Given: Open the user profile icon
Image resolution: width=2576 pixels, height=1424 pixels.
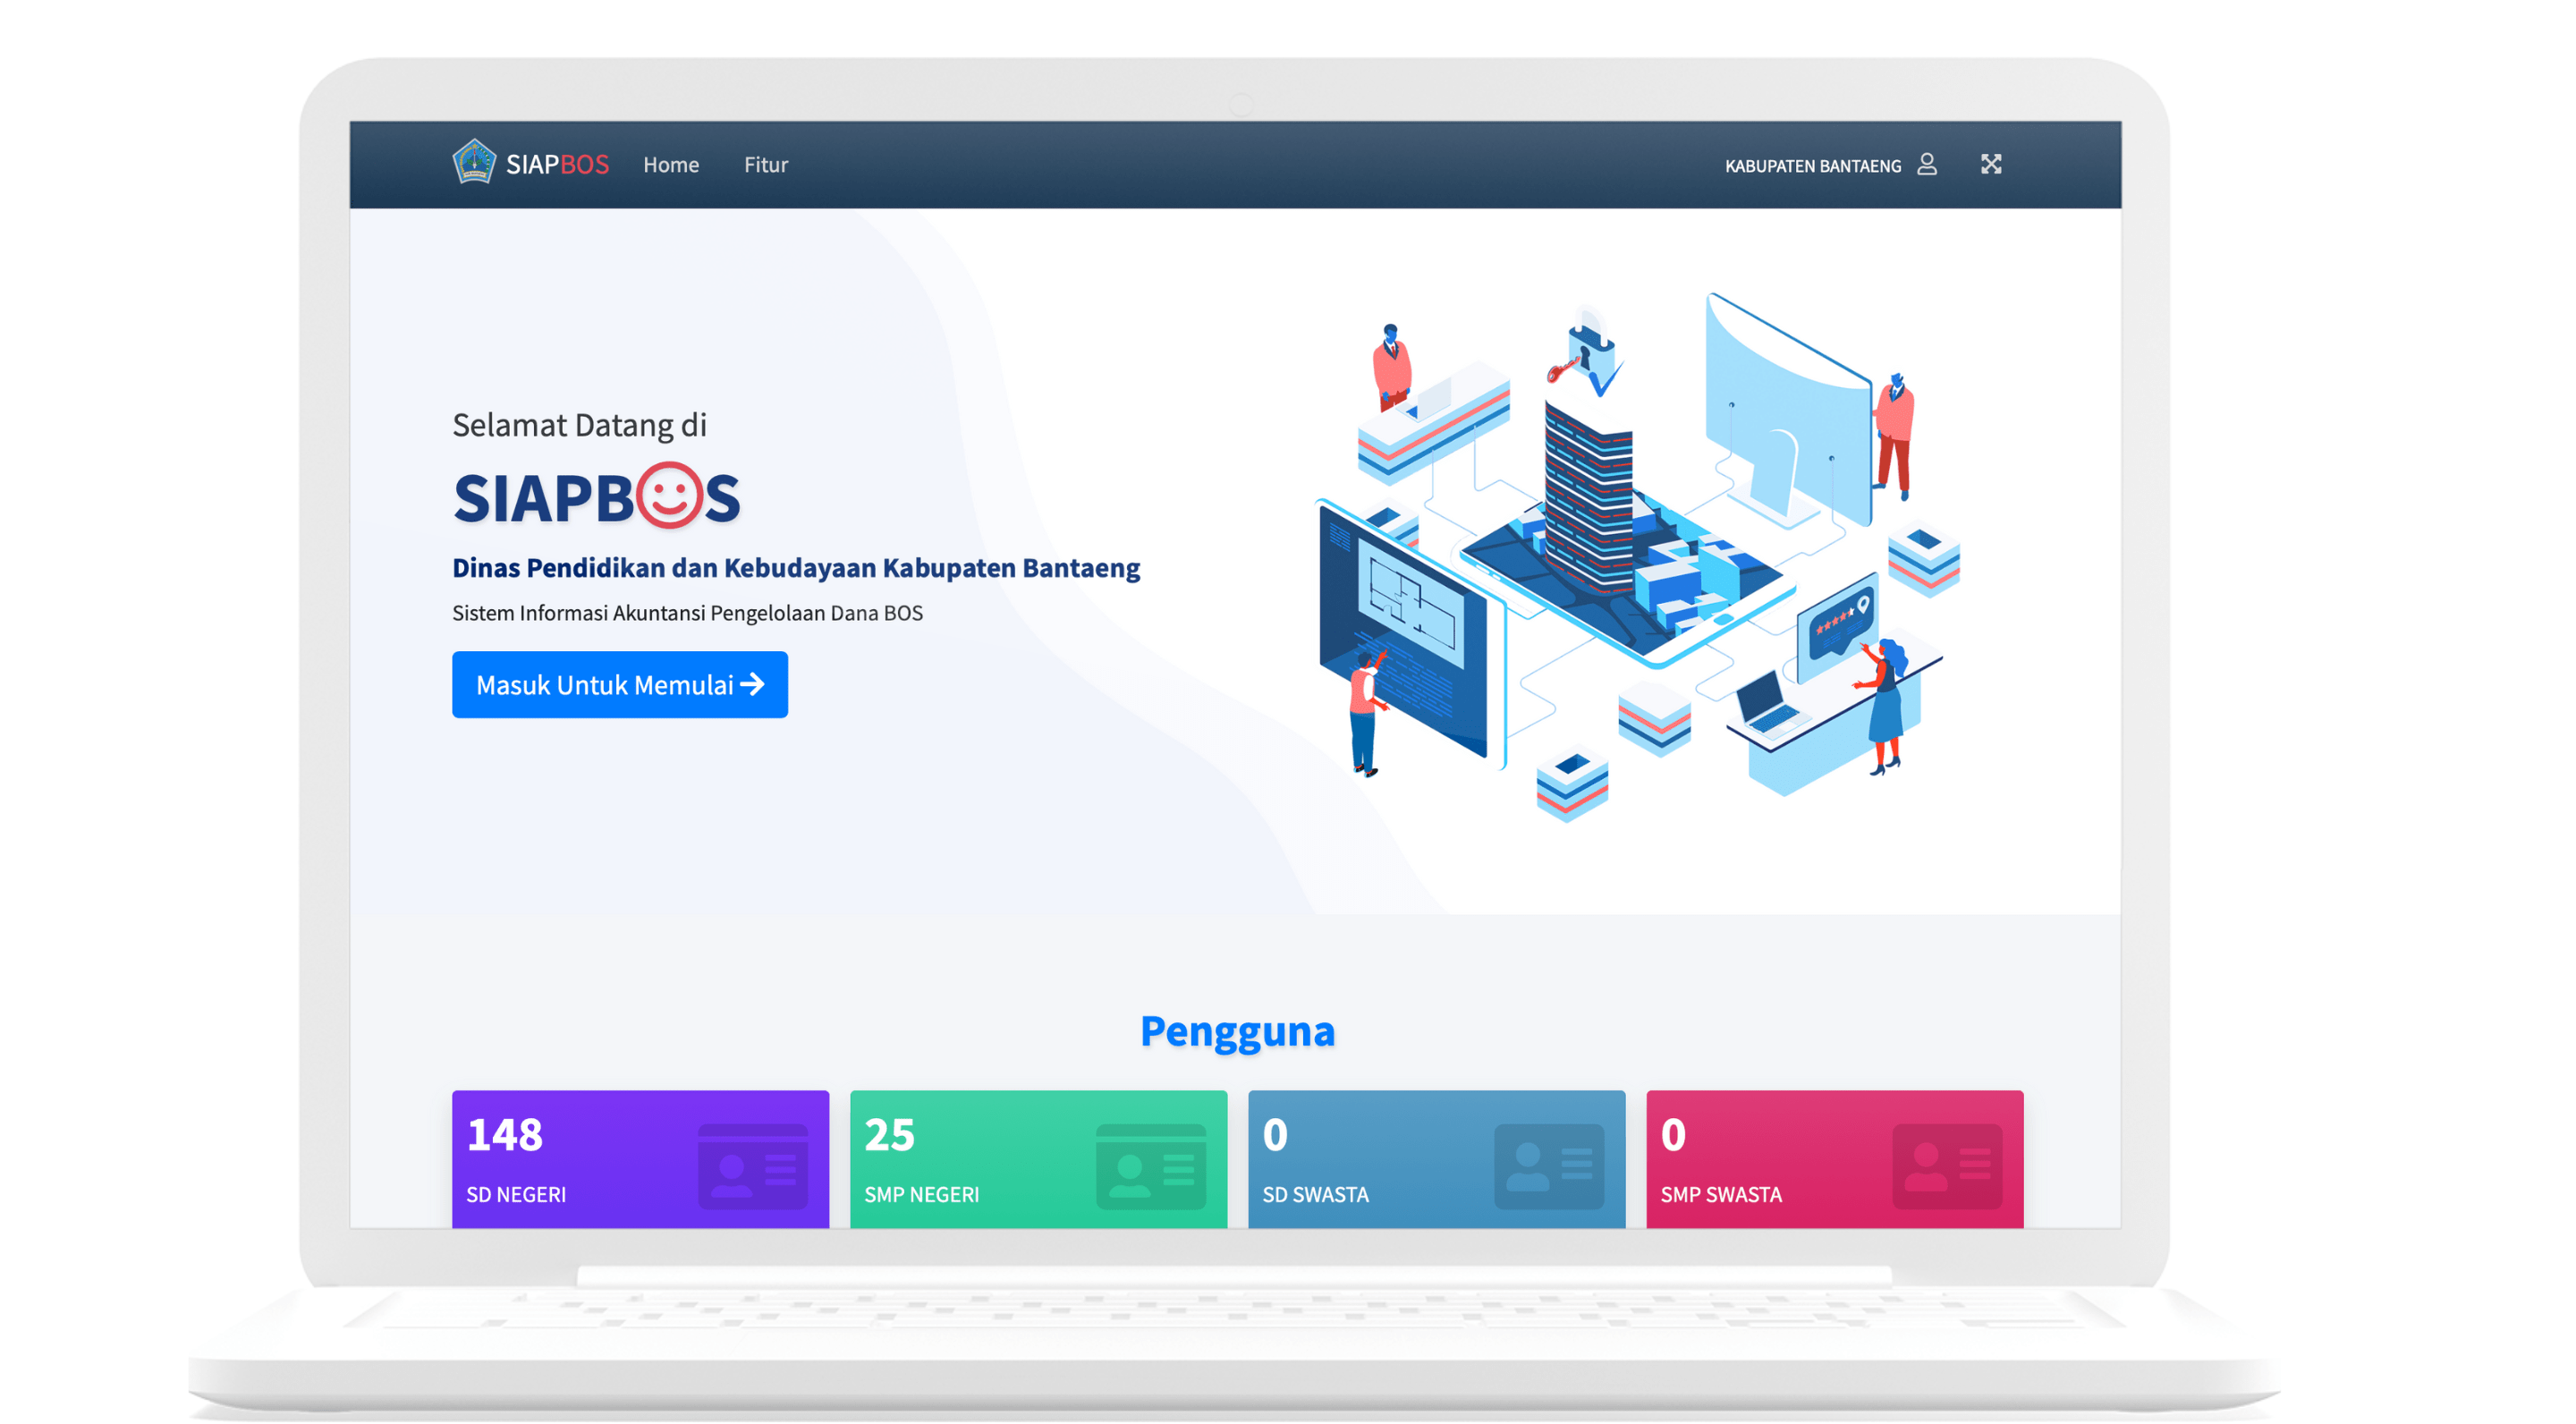Looking at the screenshot, I should 1927,165.
